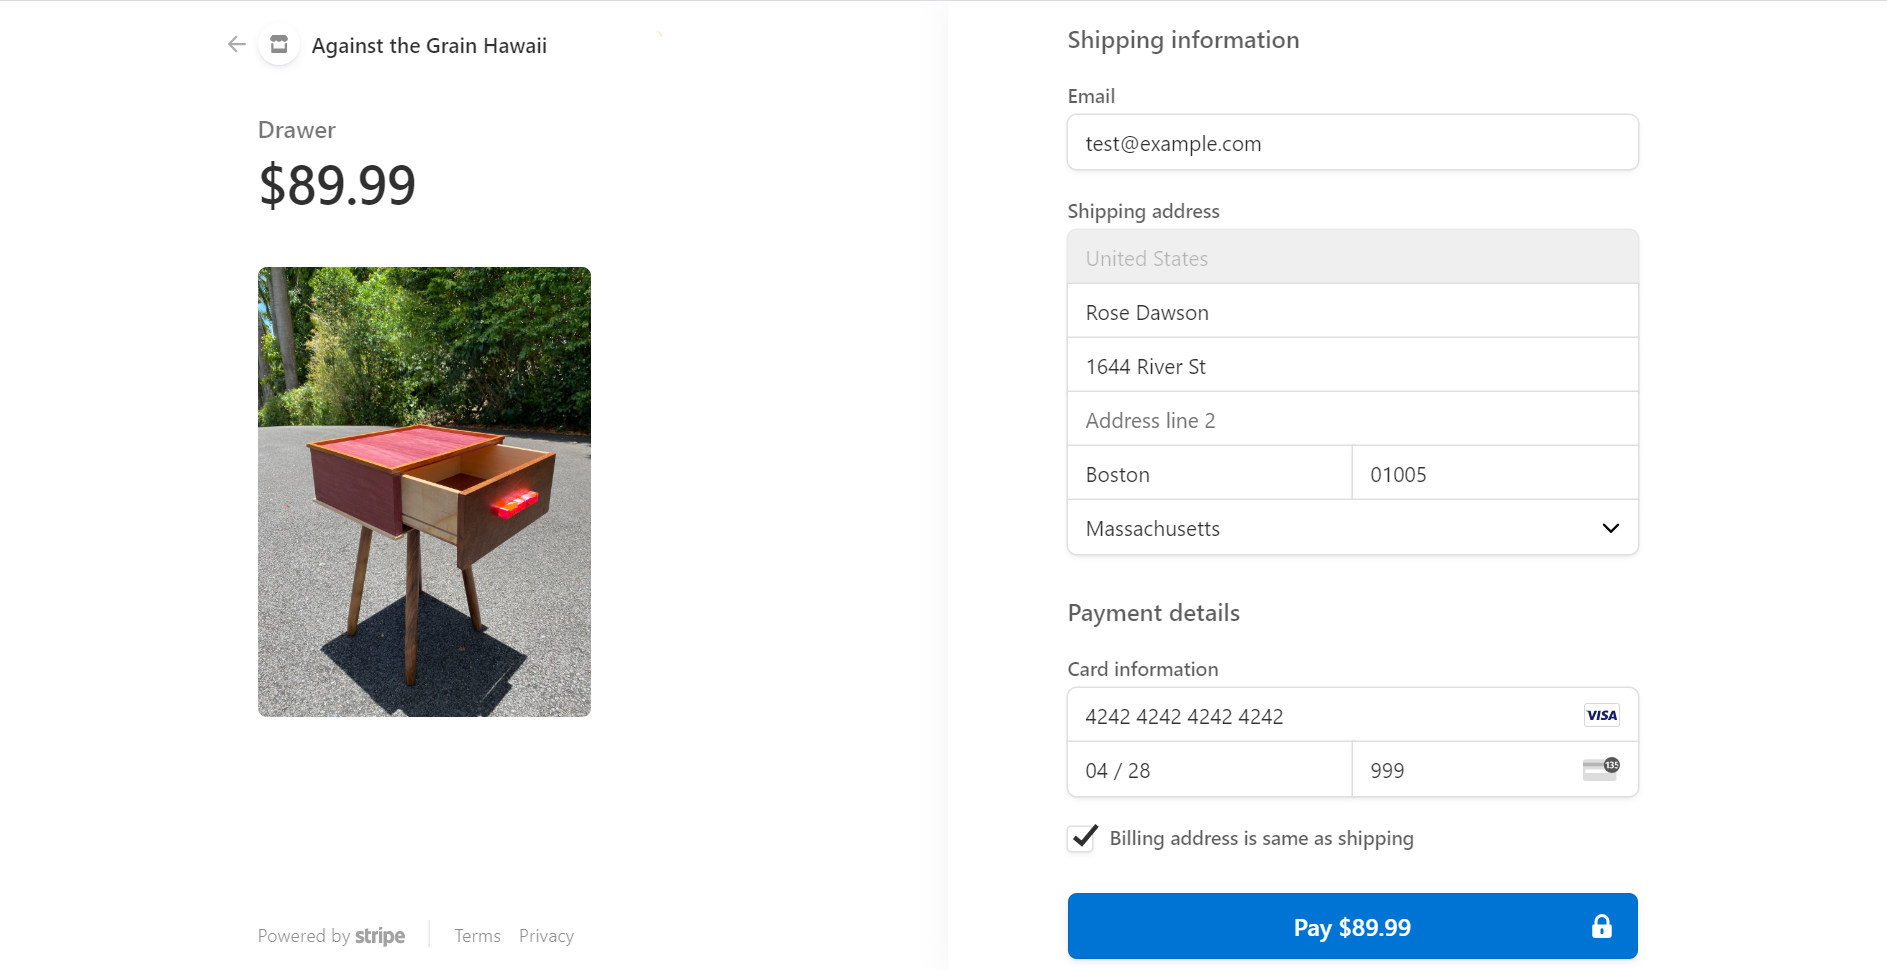
Task: Click the Pay $89.99 button
Action: pyautogui.click(x=1352, y=926)
